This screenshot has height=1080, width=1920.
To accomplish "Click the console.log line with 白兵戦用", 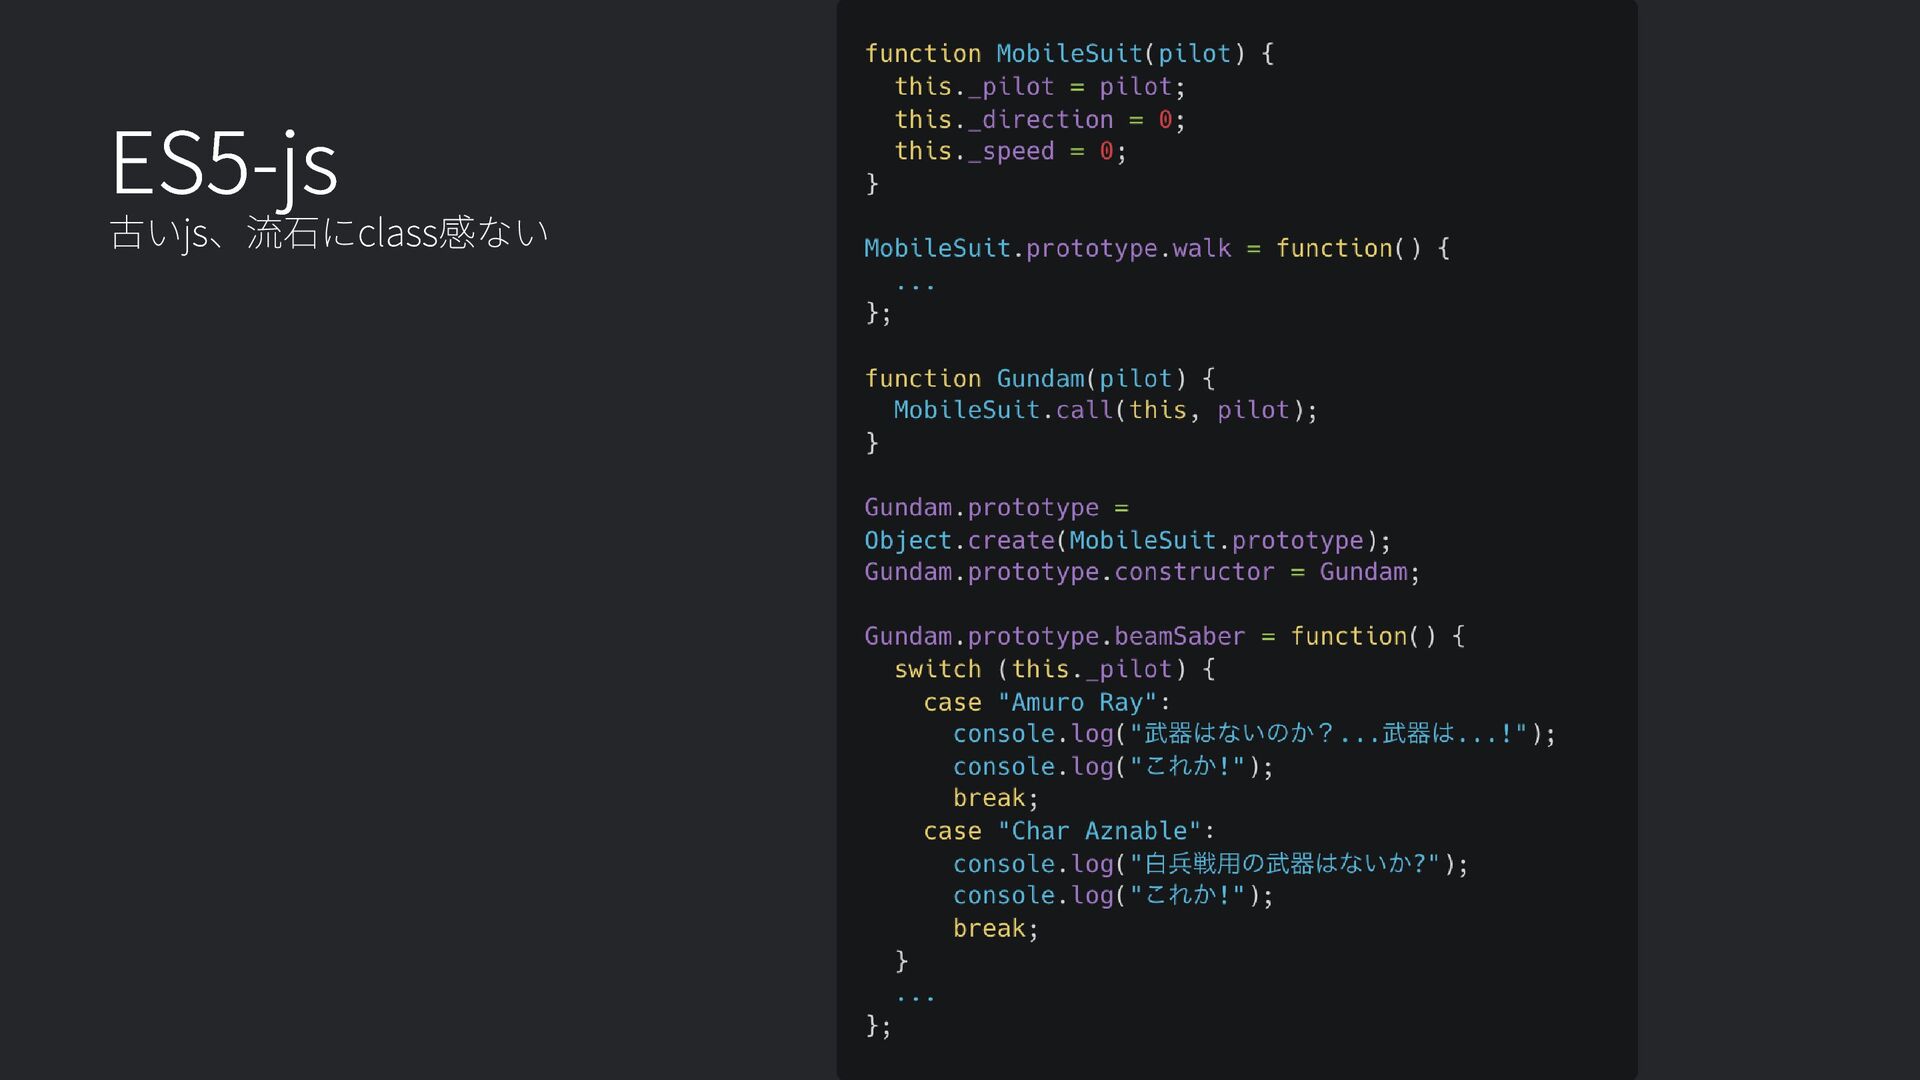I will (x=1209, y=864).
